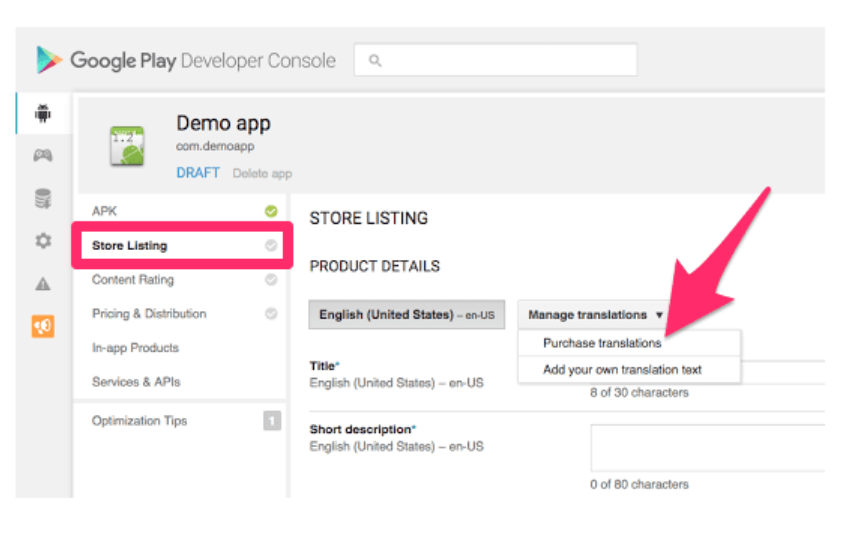This screenshot has width=847, height=541.
Task: Click the search magnifier icon
Action: tap(375, 60)
